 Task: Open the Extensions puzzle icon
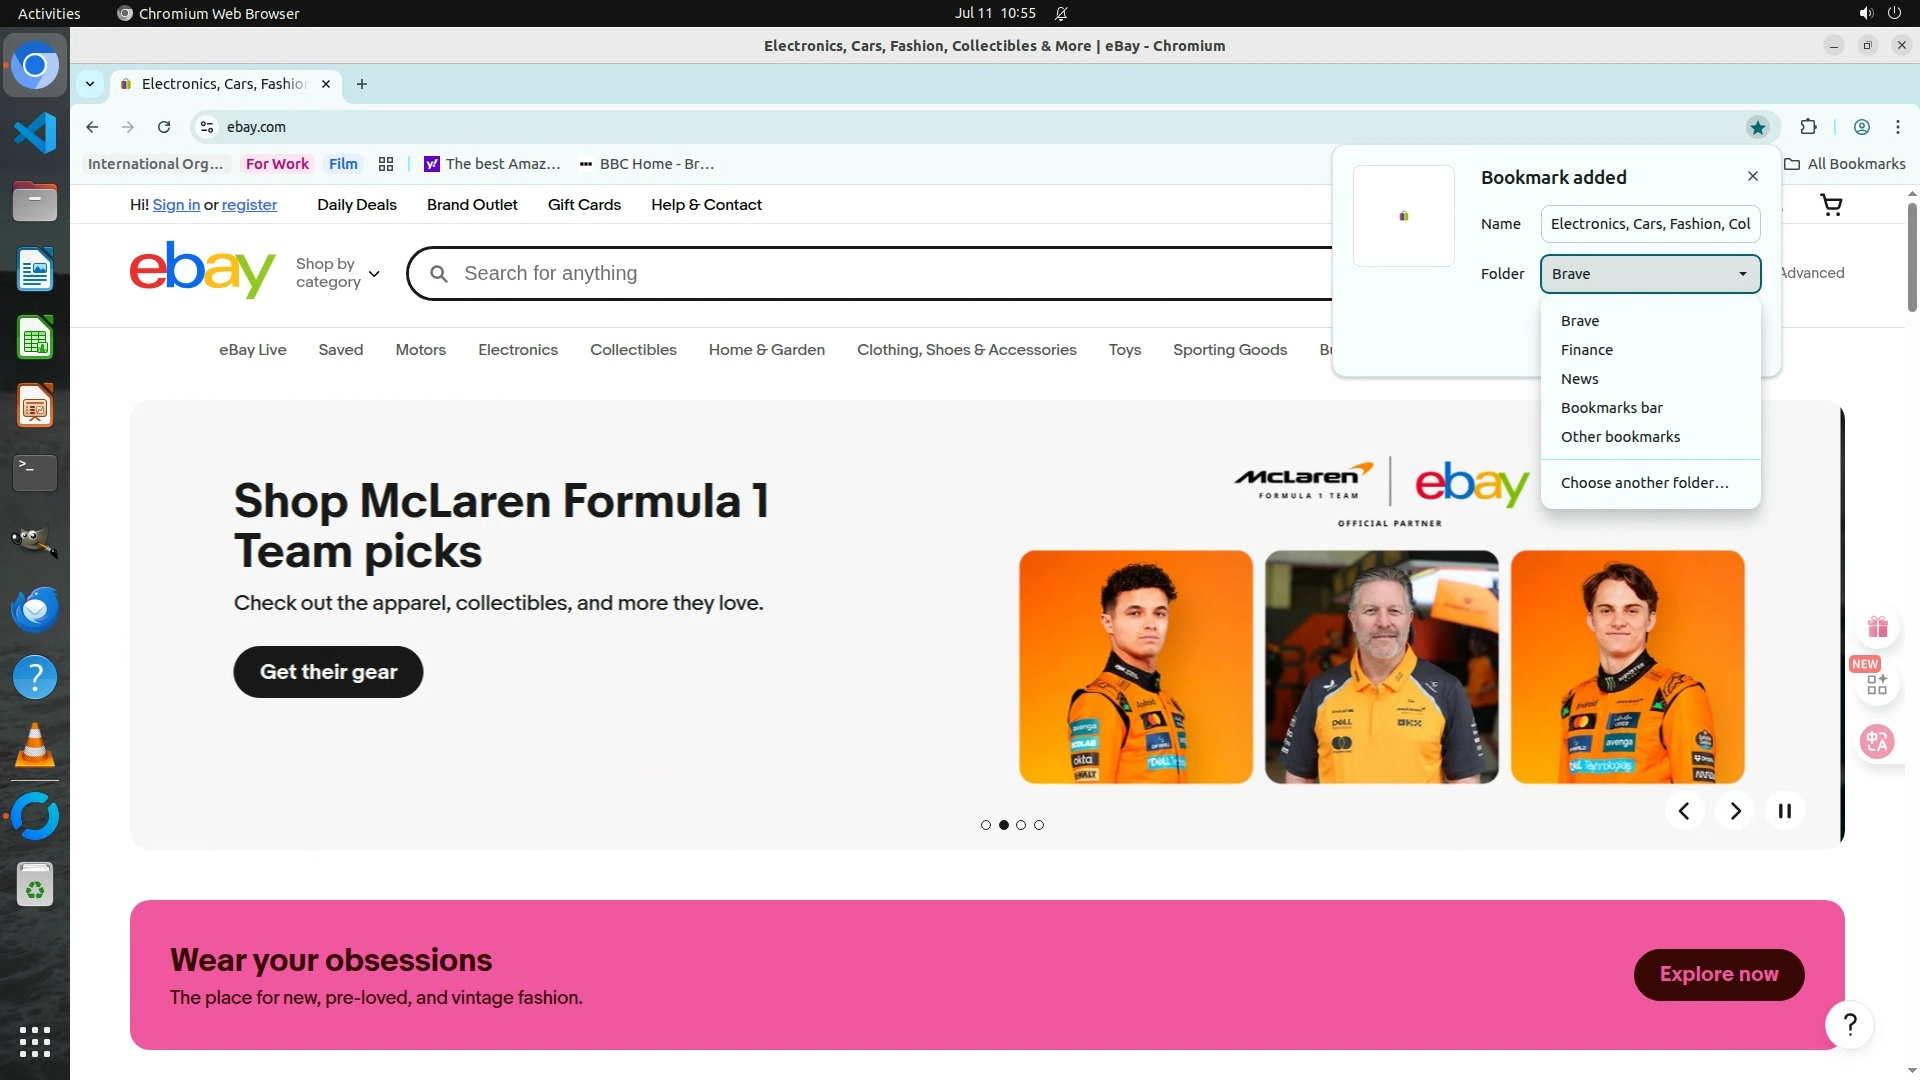[x=1808, y=127]
